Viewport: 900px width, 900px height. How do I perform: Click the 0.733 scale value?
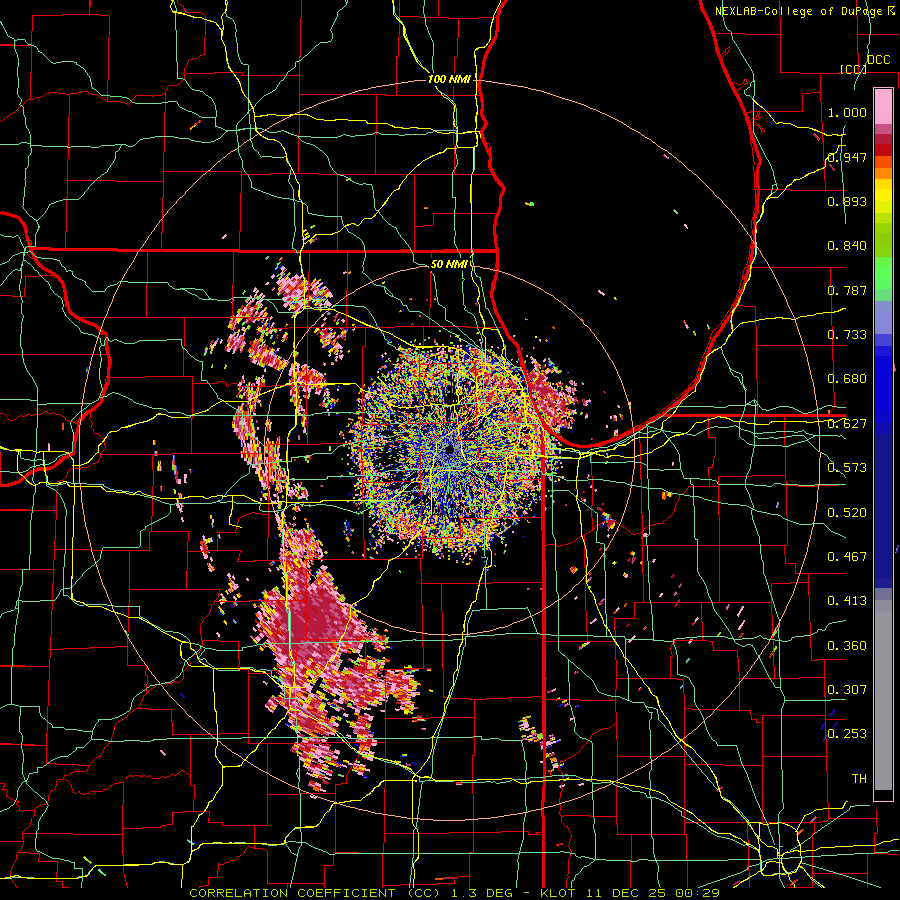pyautogui.click(x=847, y=335)
